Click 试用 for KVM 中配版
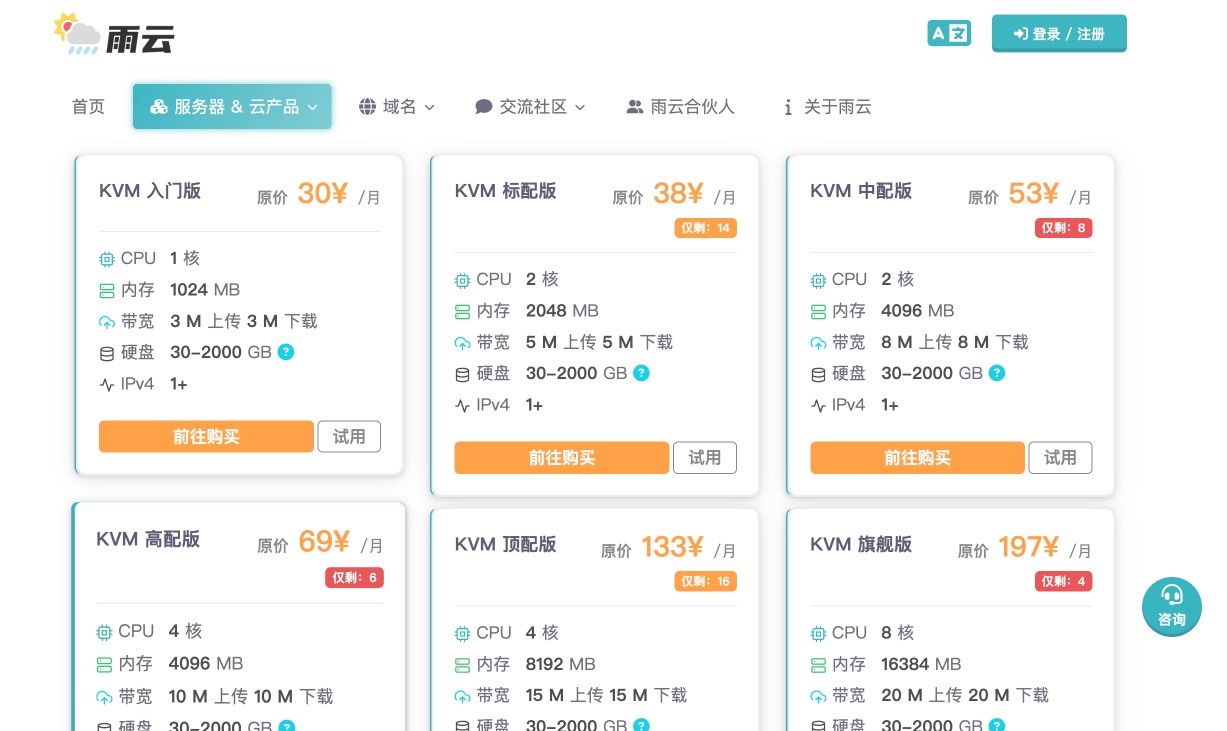The width and height of the screenshot is (1227, 731). click(x=1061, y=458)
